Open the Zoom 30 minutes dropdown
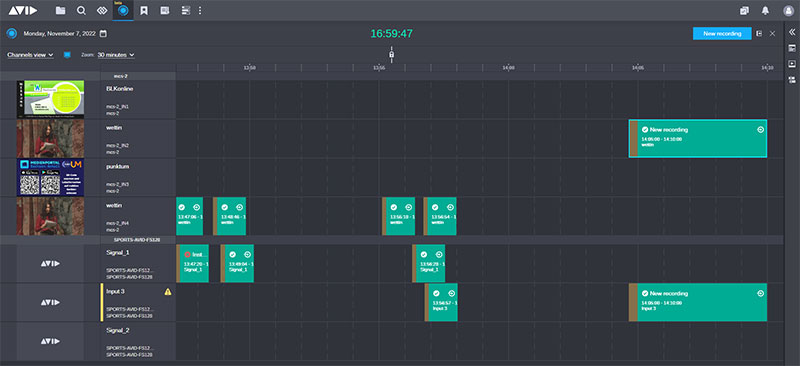This screenshot has height=366, width=800. [x=116, y=55]
